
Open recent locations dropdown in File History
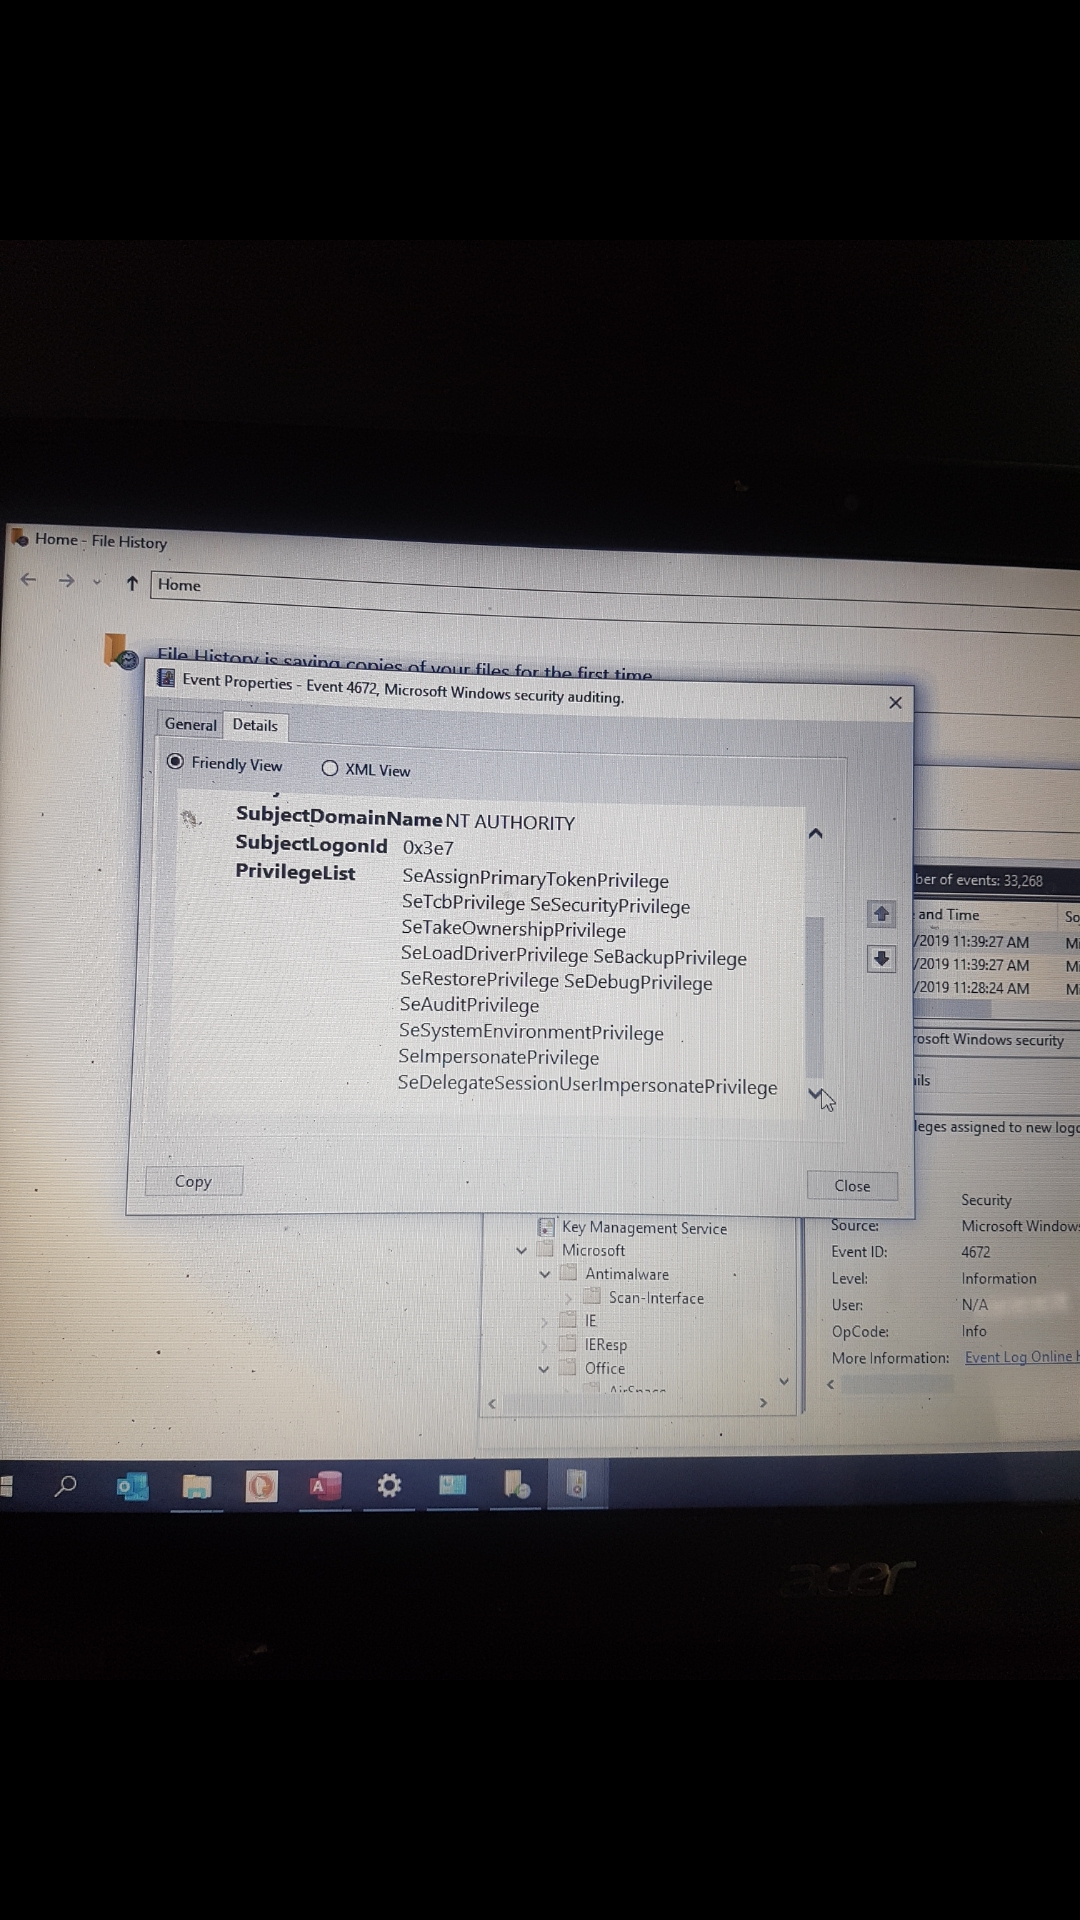[97, 581]
